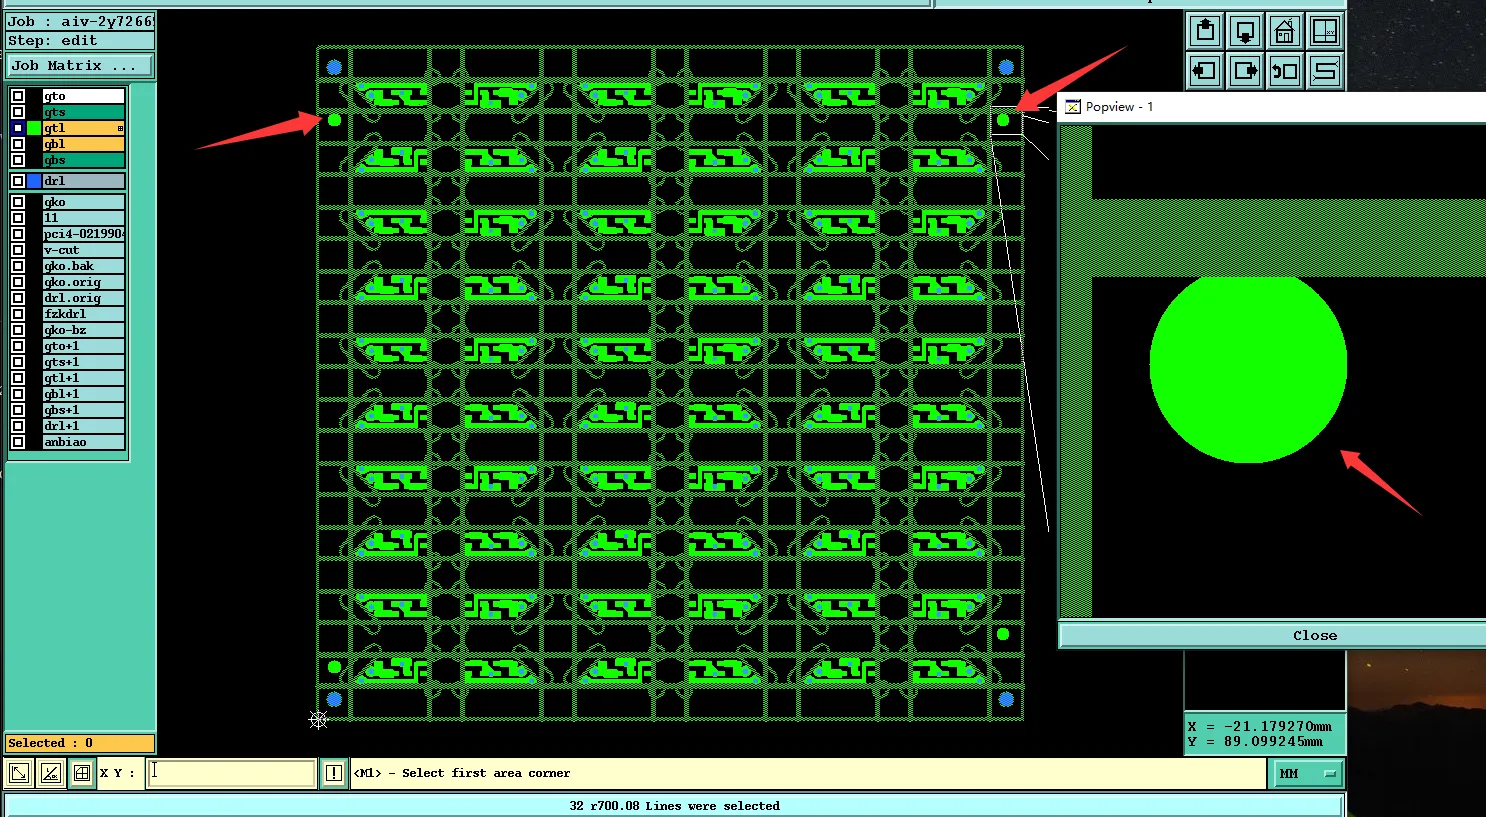Click the blue drl color swatch
Screen dimensions: 1486x817
point(34,181)
